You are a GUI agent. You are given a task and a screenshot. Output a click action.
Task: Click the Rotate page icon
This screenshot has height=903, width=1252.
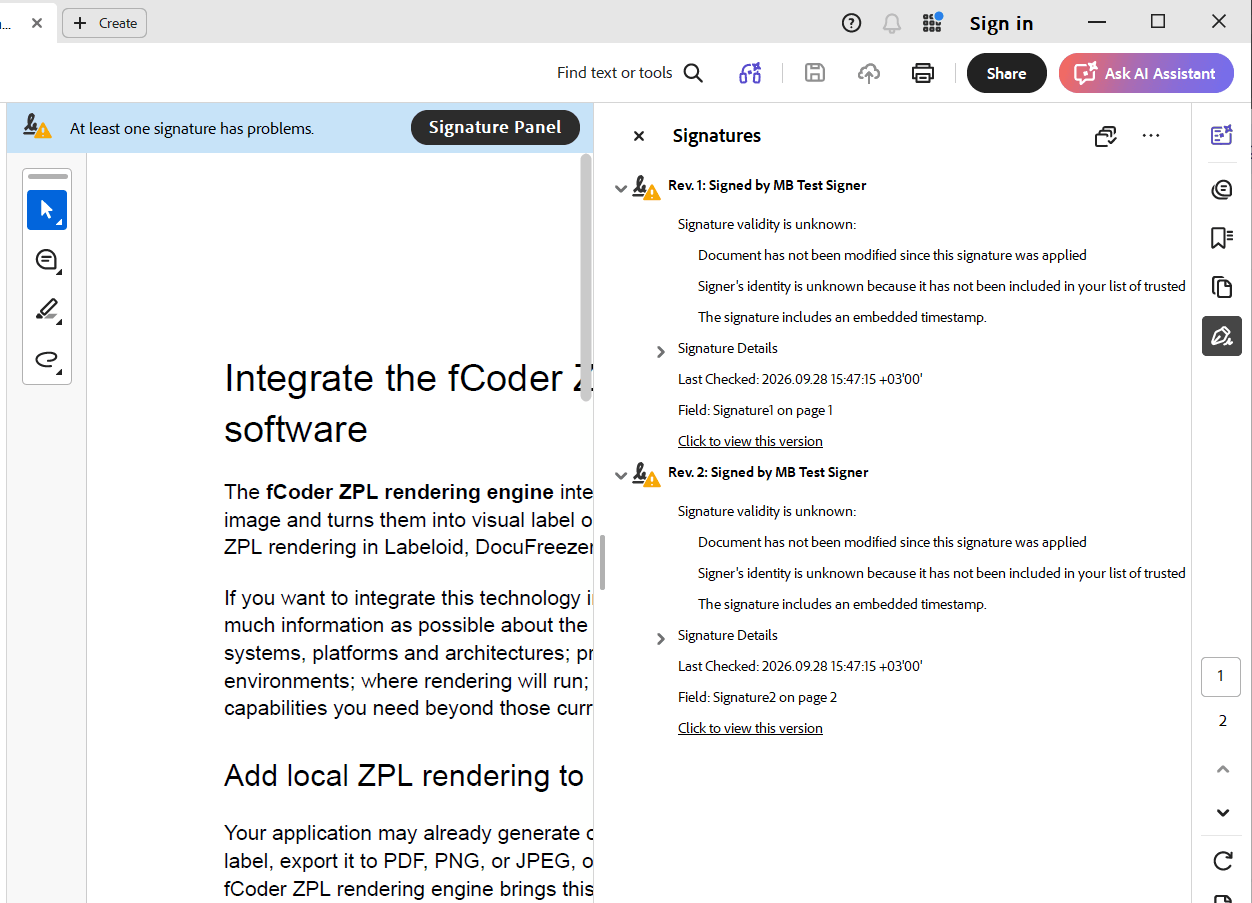point(1222,861)
